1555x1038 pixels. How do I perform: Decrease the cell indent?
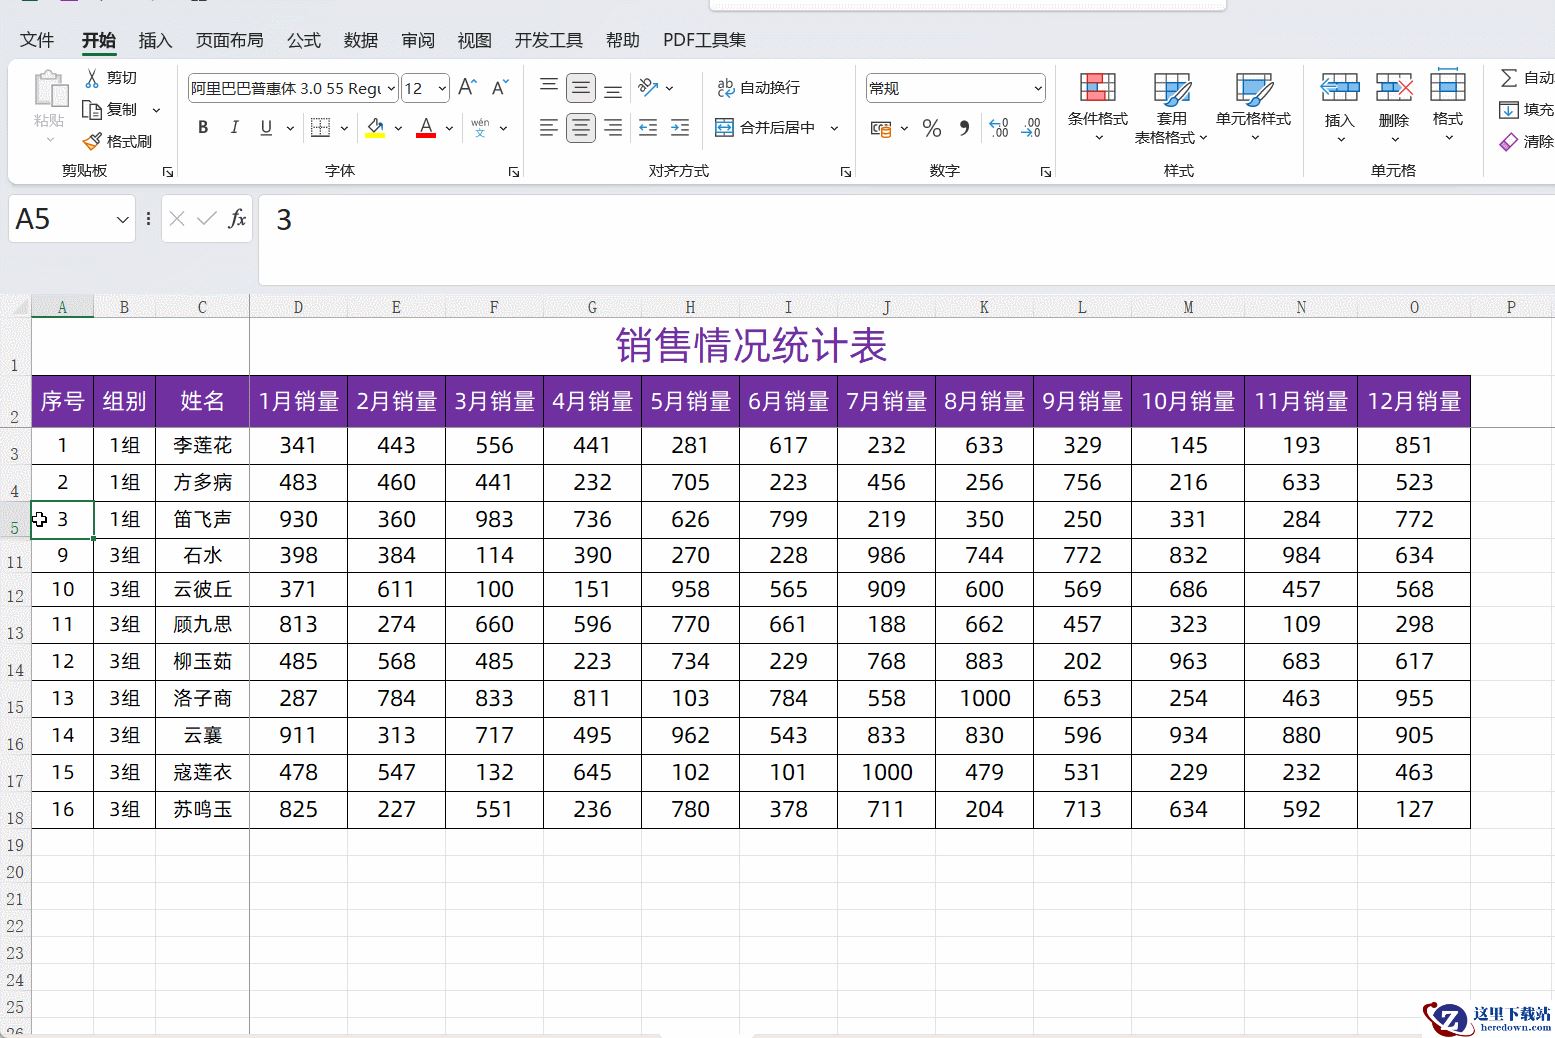(x=648, y=128)
